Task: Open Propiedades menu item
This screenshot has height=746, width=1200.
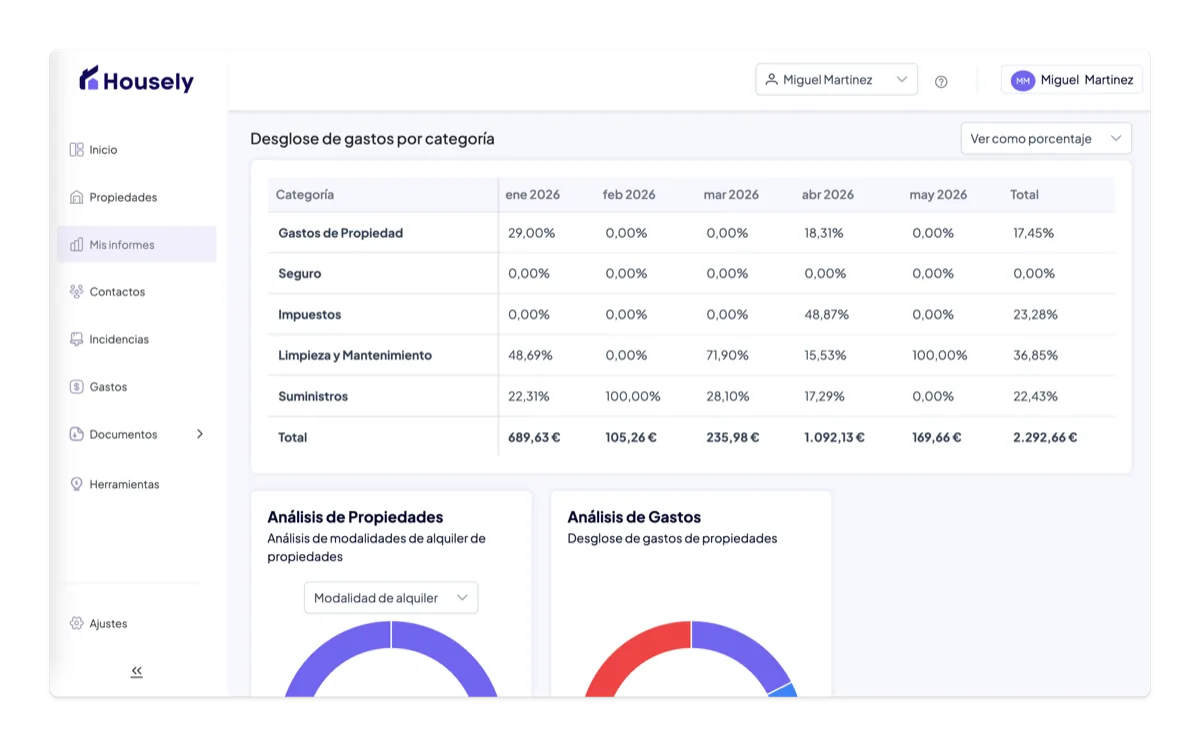Action: (x=136, y=197)
